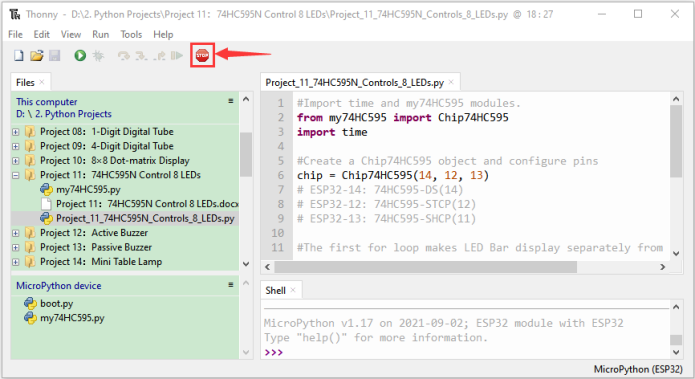Close the Project_11 editor tab
Viewport: 695px width, 379px height.
click(451, 82)
